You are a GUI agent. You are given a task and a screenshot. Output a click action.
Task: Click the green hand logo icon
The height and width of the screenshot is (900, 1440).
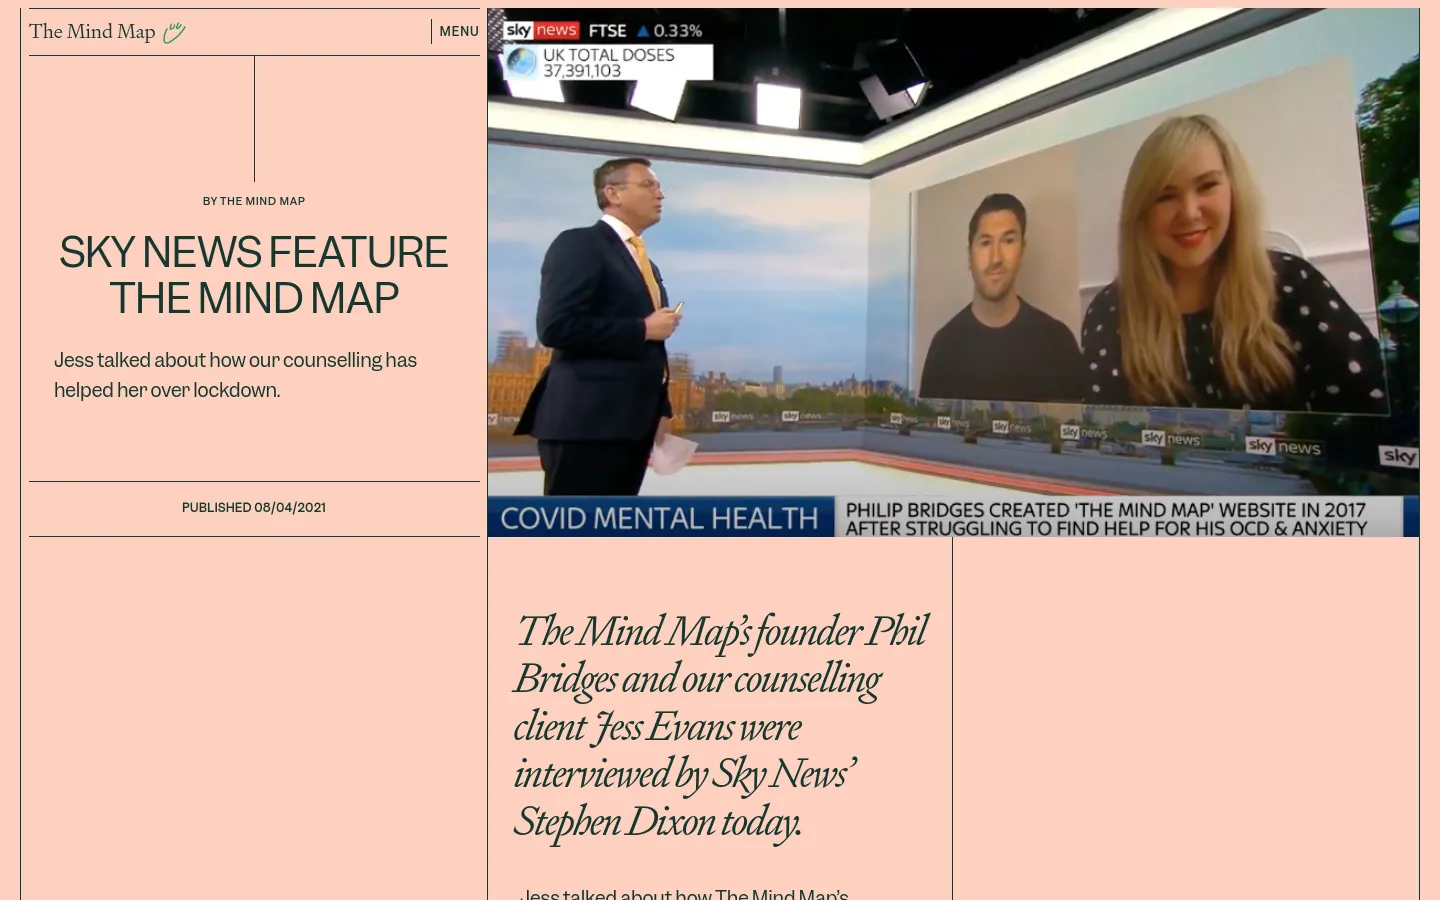click(174, 33)
